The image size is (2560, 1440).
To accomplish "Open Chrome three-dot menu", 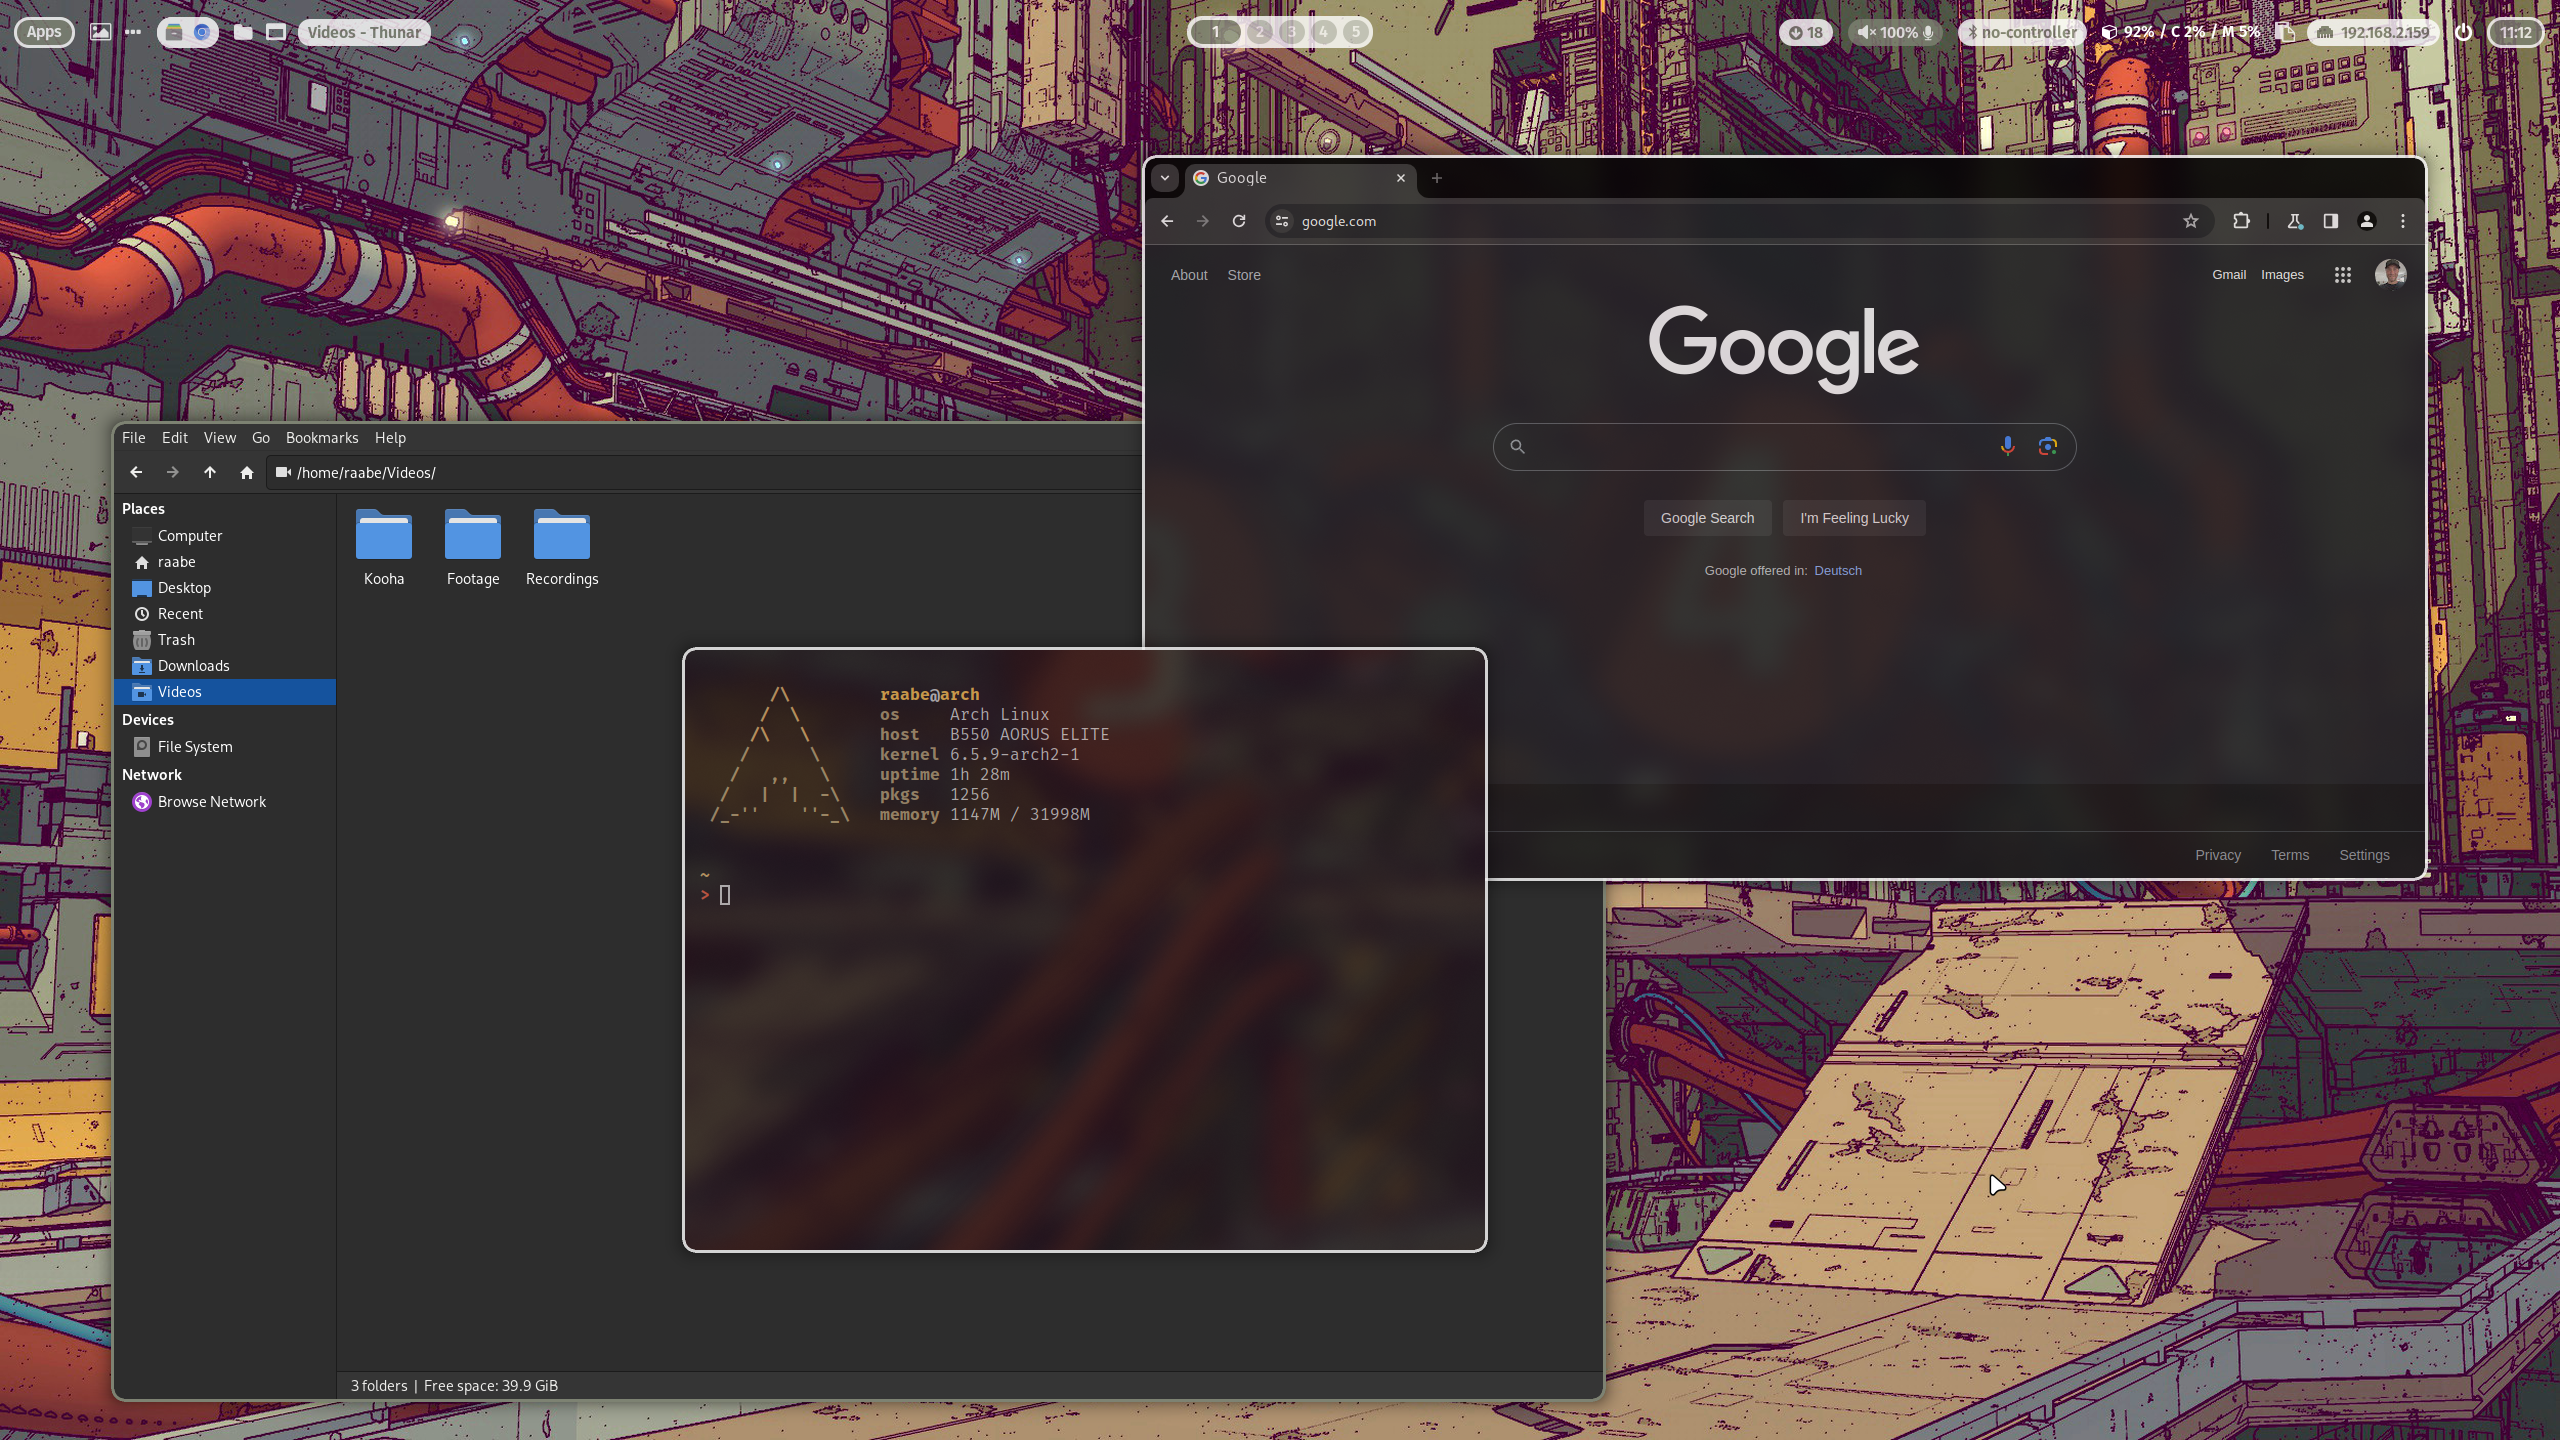I will [x=2403, y=221].
